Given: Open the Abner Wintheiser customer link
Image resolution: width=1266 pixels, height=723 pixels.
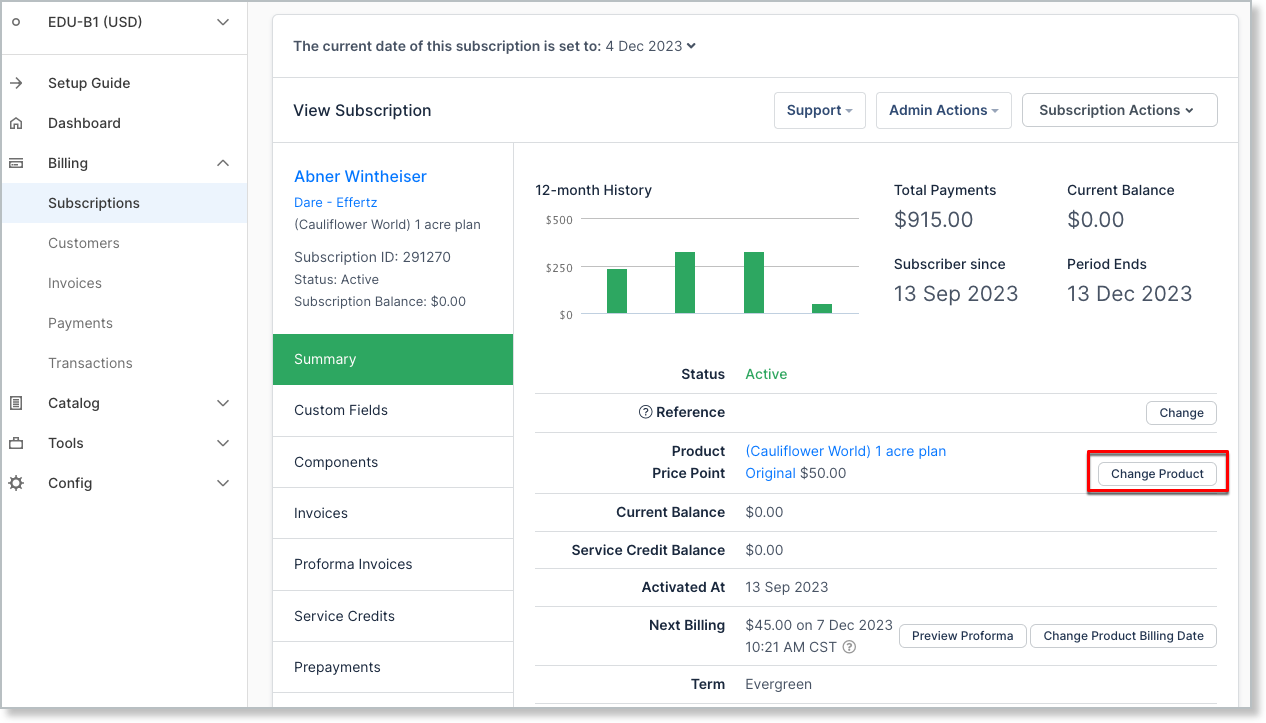Looking at the screenshot, I should [360, 176].
